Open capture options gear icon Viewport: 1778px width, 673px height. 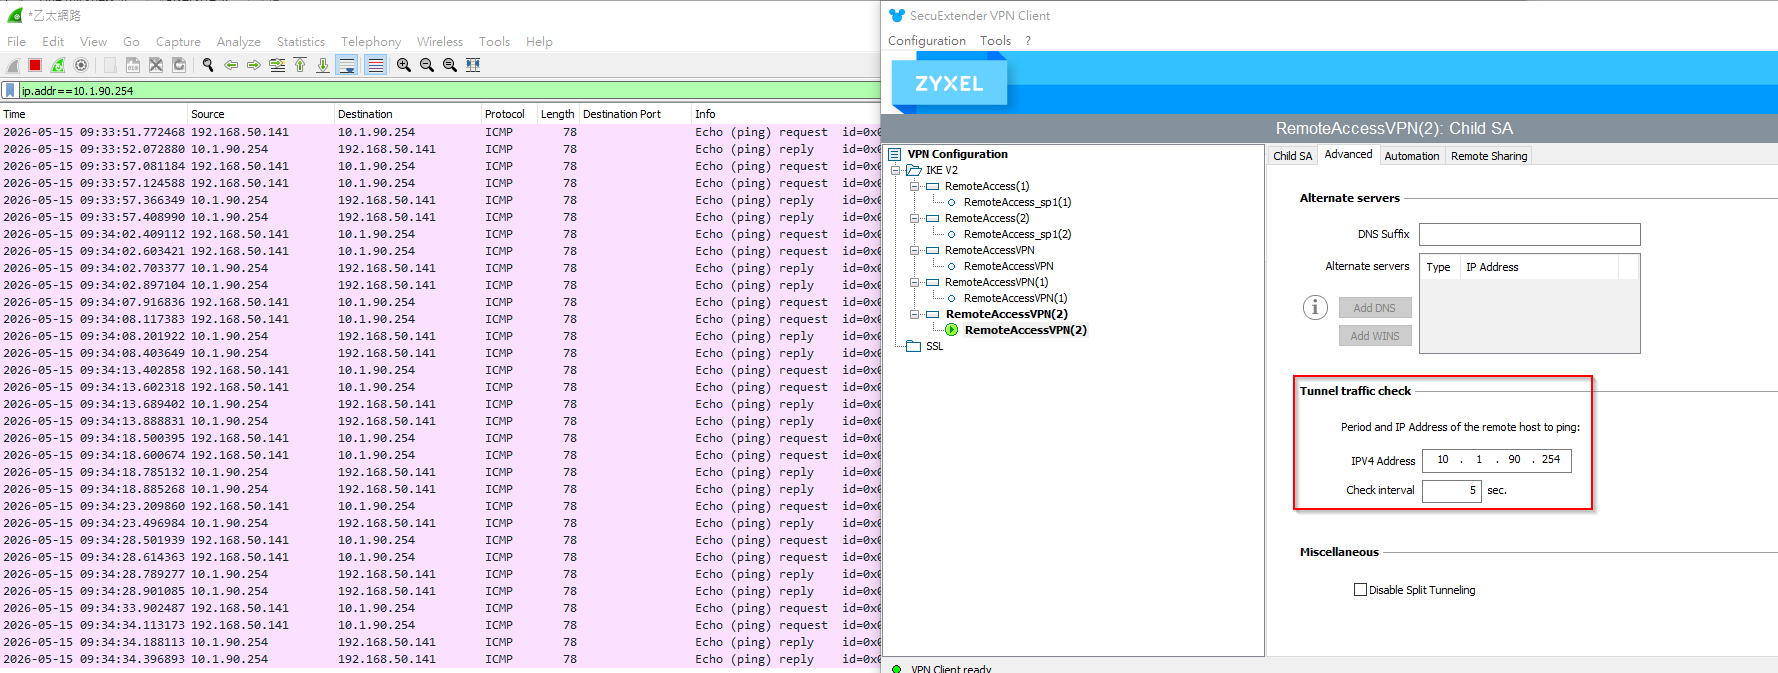click(x=81, y=65)
